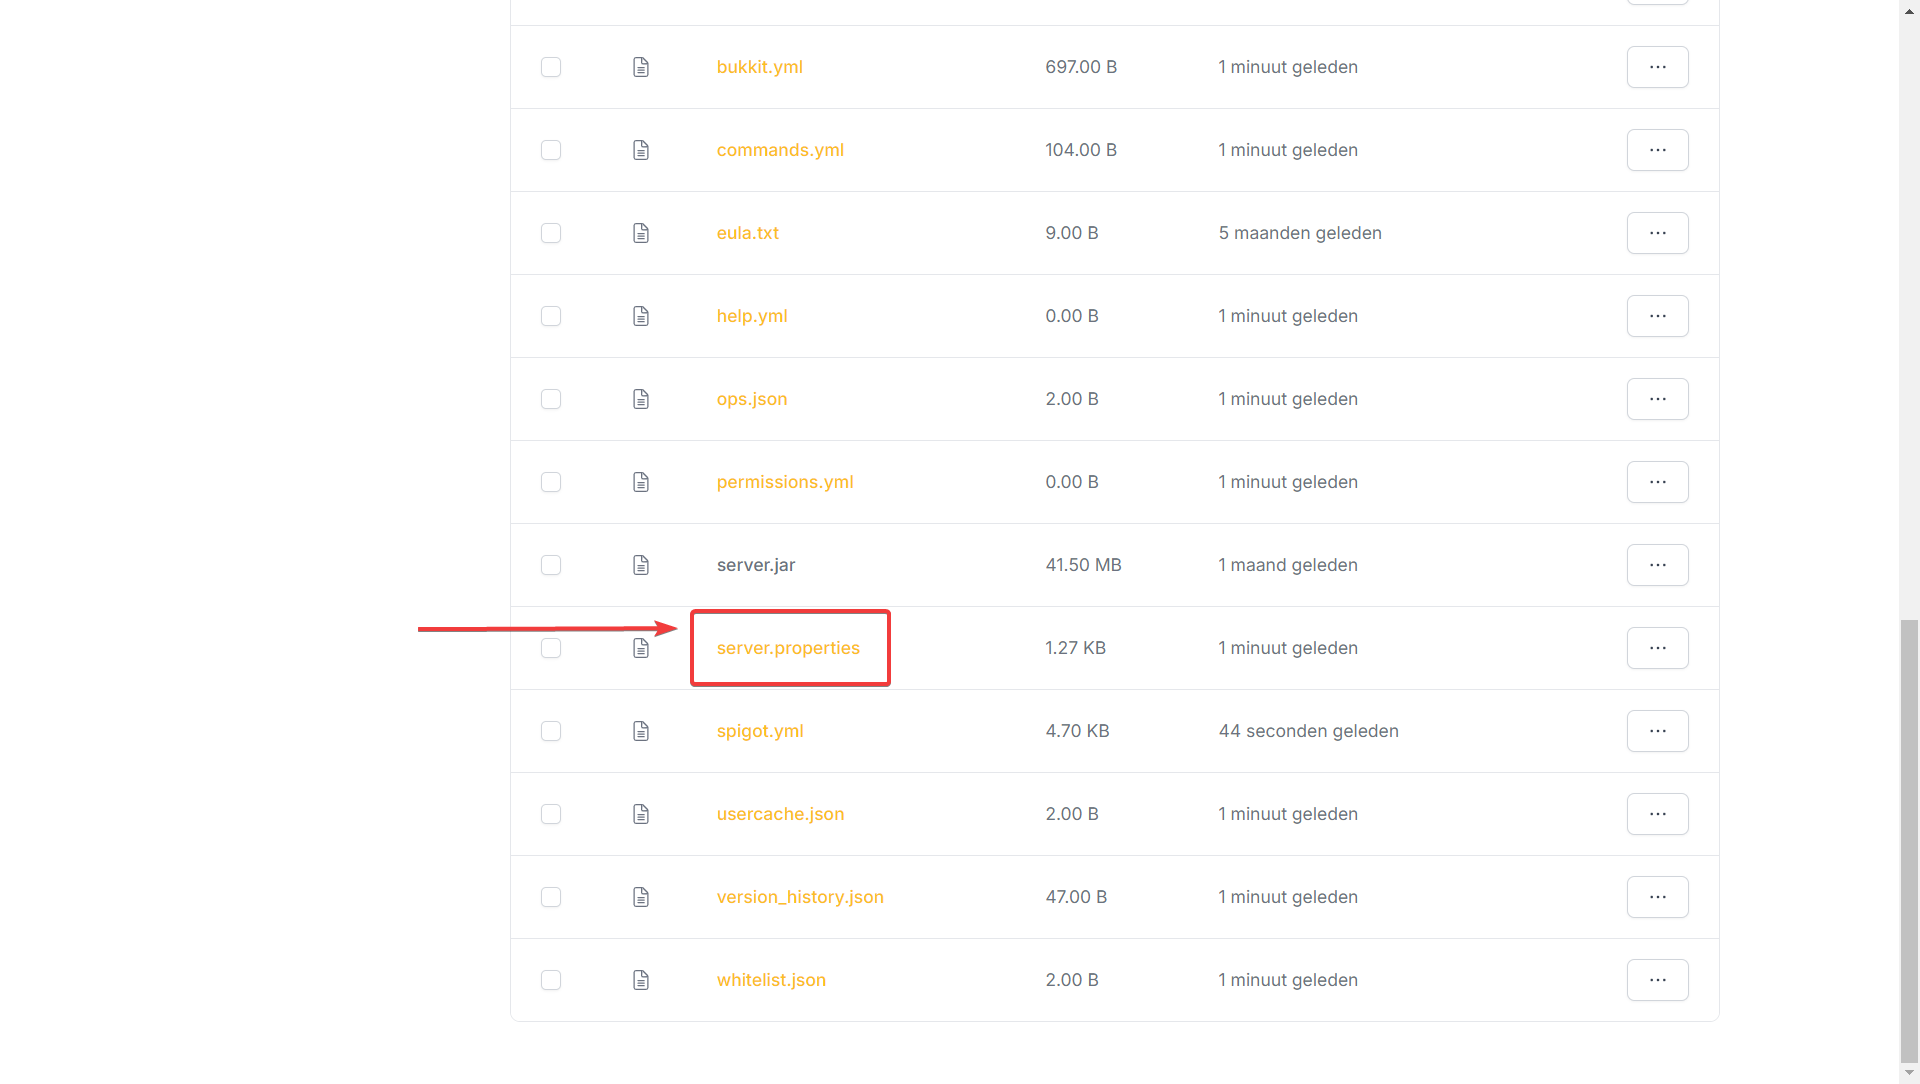Open the options menu for permissions.yml

coord(1657,482)
